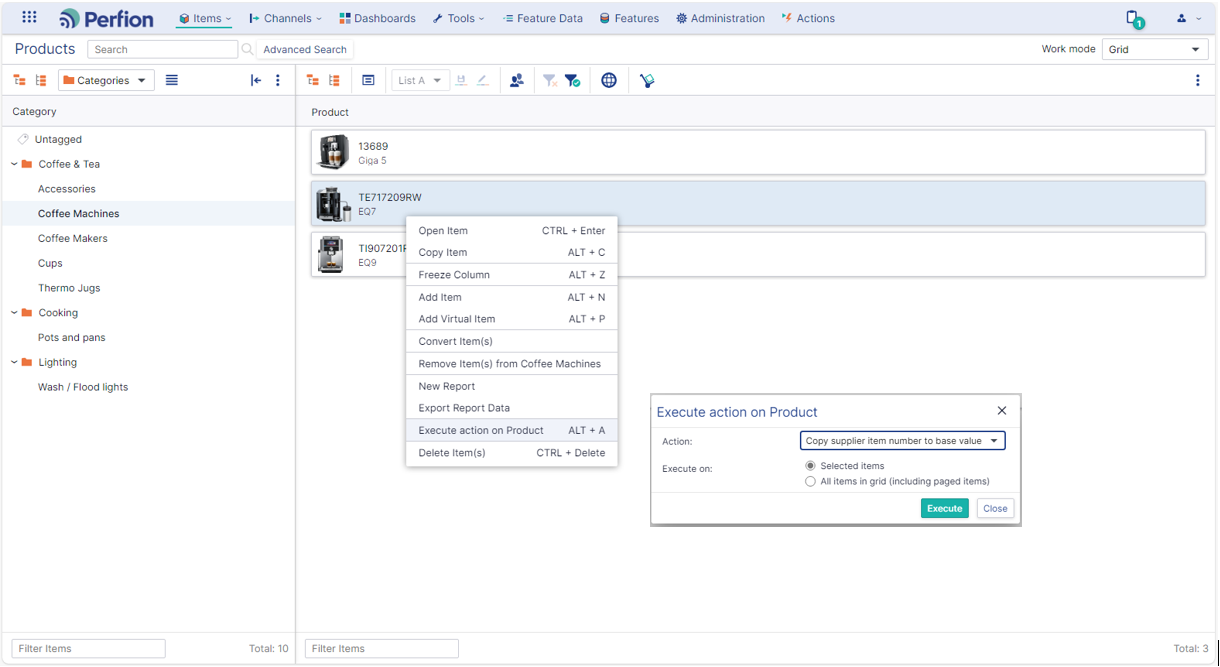Go to Dashboards
Screen dimensions: 1220x667
pyautogui.click(x=377, y=18)
